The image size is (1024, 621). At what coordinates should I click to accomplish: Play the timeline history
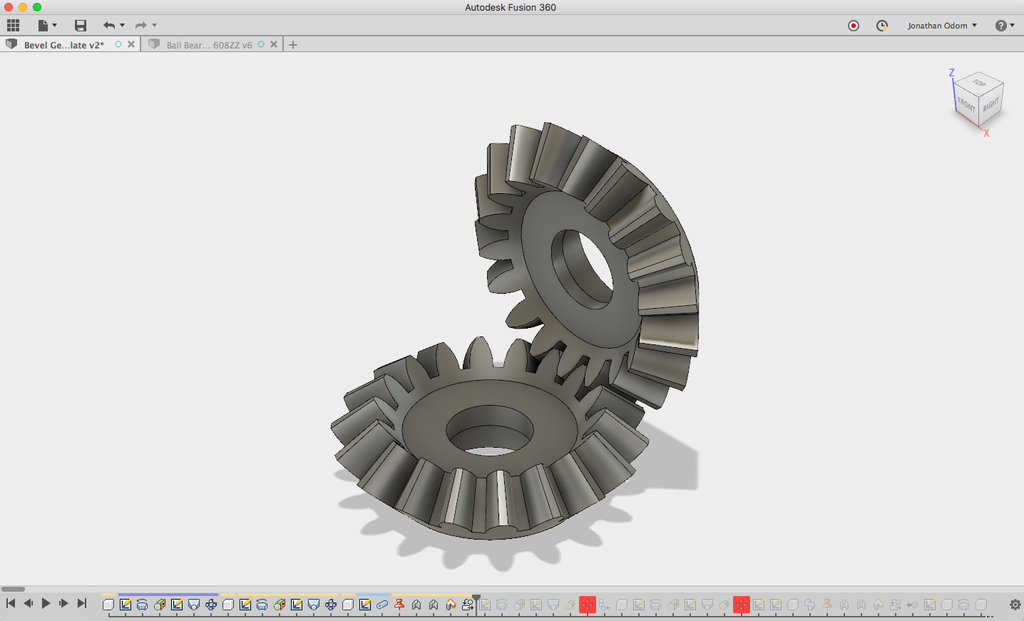46,603
